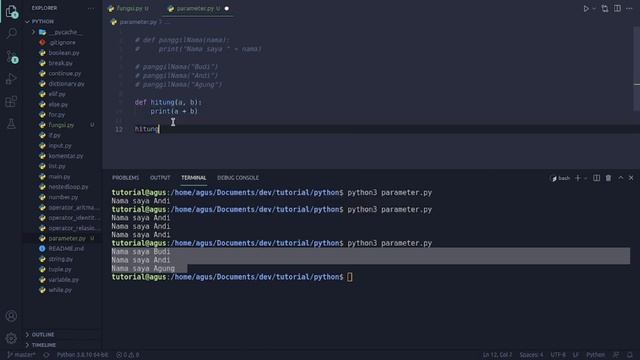This screenshot has width=640, height=360.
Task: Open .gitignore in the explorer
Action: [x=62, y=42]
